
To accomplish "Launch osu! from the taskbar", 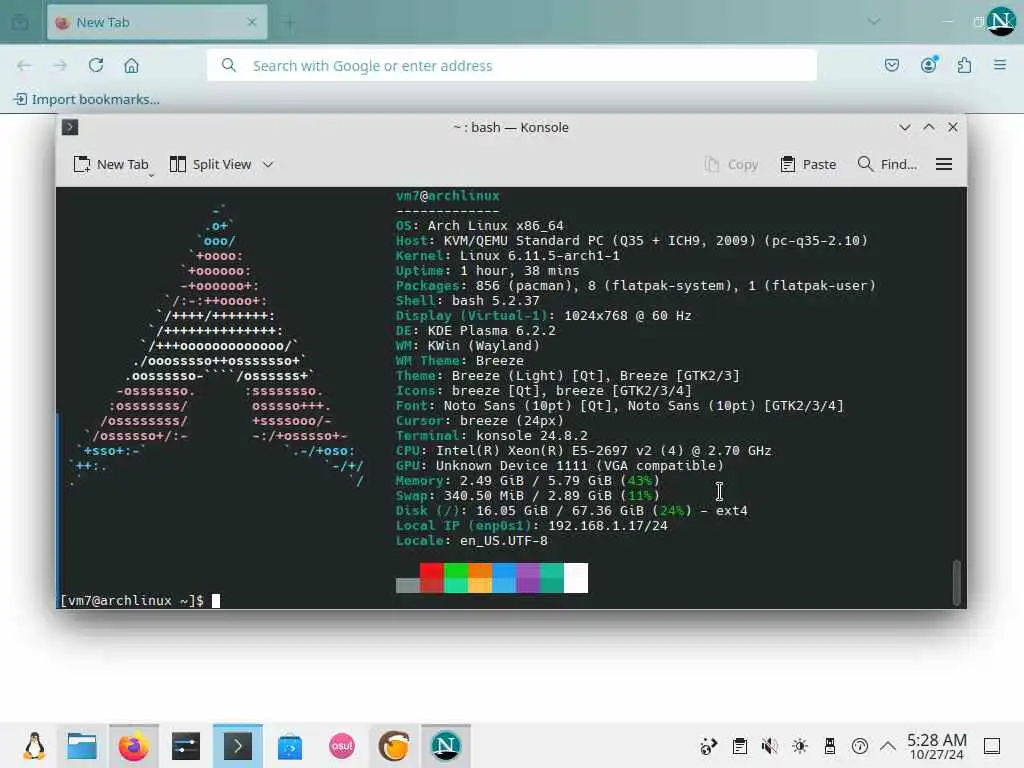I will click(x=342, y=746).
